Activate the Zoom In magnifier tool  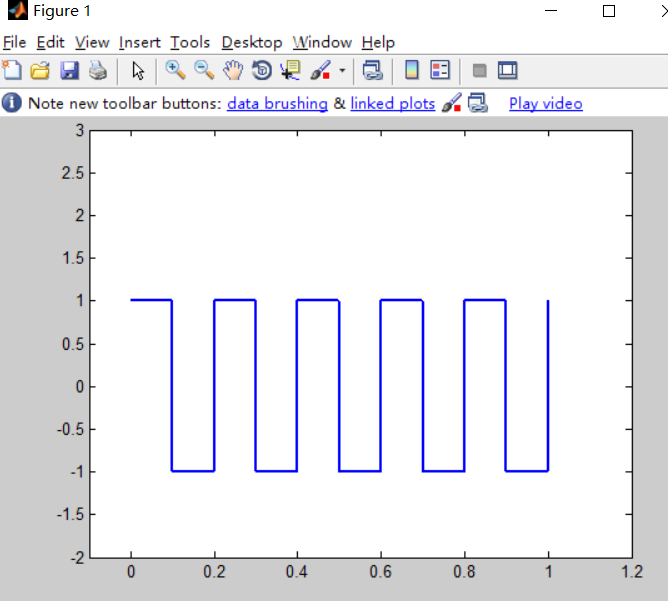(x=175, y=70)
